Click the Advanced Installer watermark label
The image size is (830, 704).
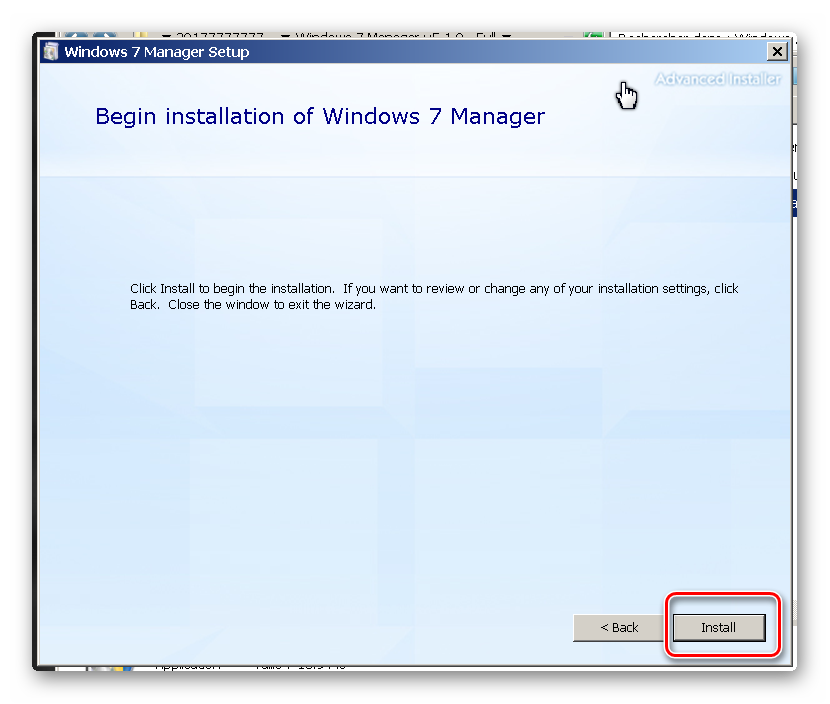pyautogui.click(x=717, y=79)
